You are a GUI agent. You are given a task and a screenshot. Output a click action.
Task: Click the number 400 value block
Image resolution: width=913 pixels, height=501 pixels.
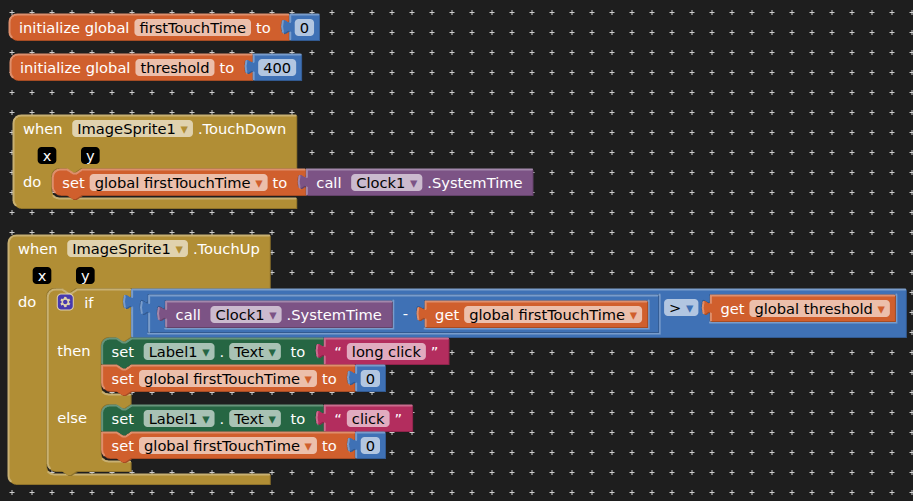276,68
